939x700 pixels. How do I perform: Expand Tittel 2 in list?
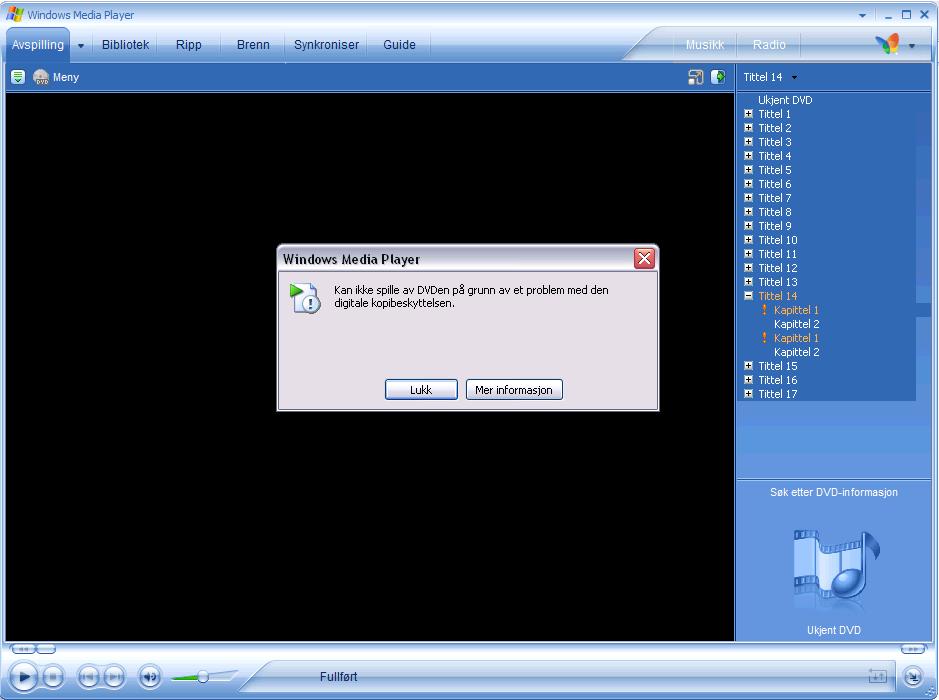(748, 128)
